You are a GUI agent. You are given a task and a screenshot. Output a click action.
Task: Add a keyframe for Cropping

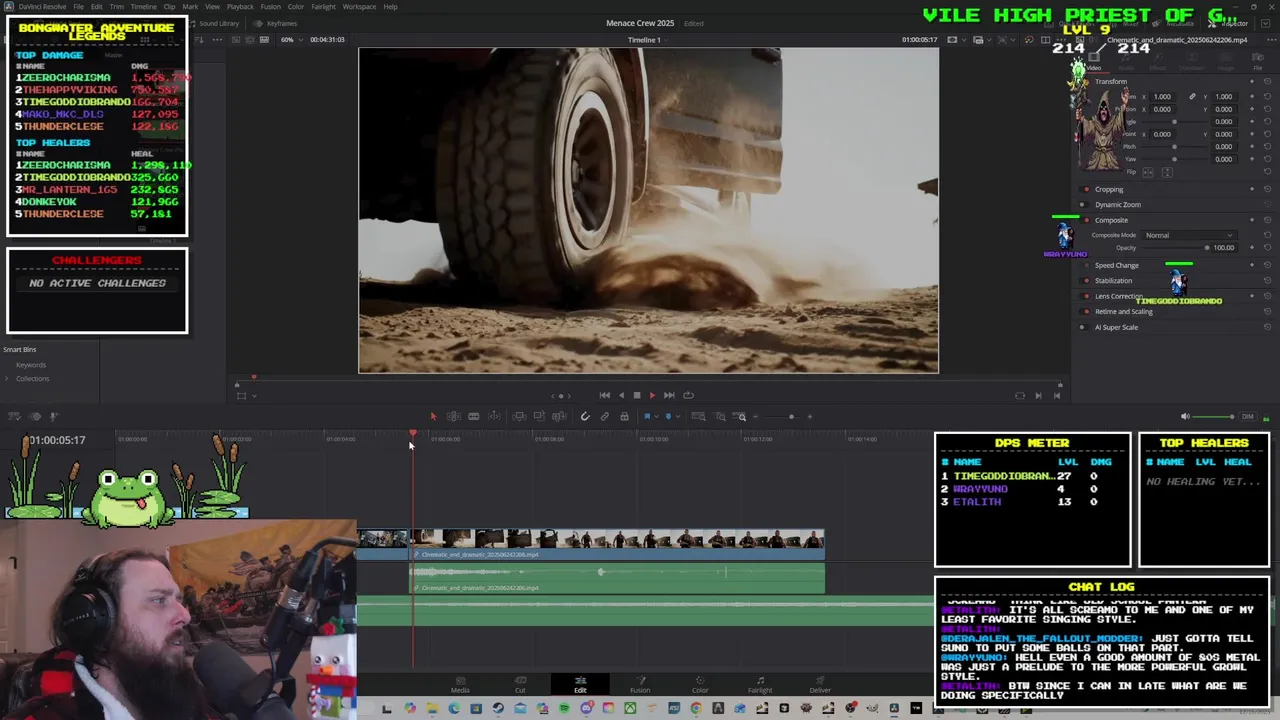click(x=1252, y=189)
